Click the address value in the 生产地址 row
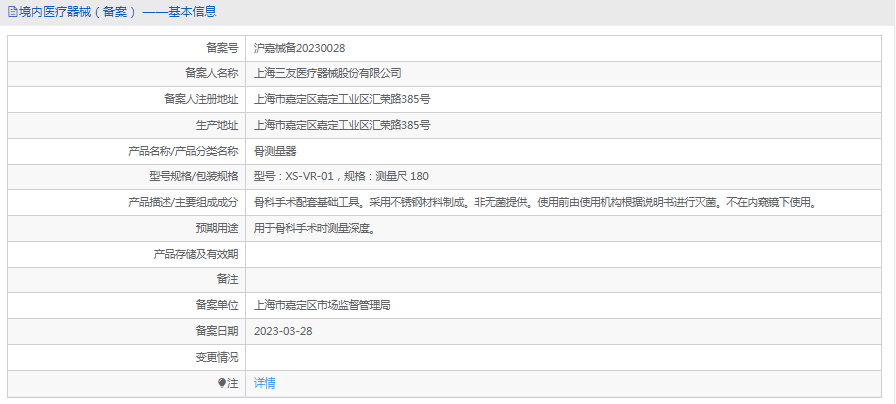896x404 pixels. [x=342, y=125]
